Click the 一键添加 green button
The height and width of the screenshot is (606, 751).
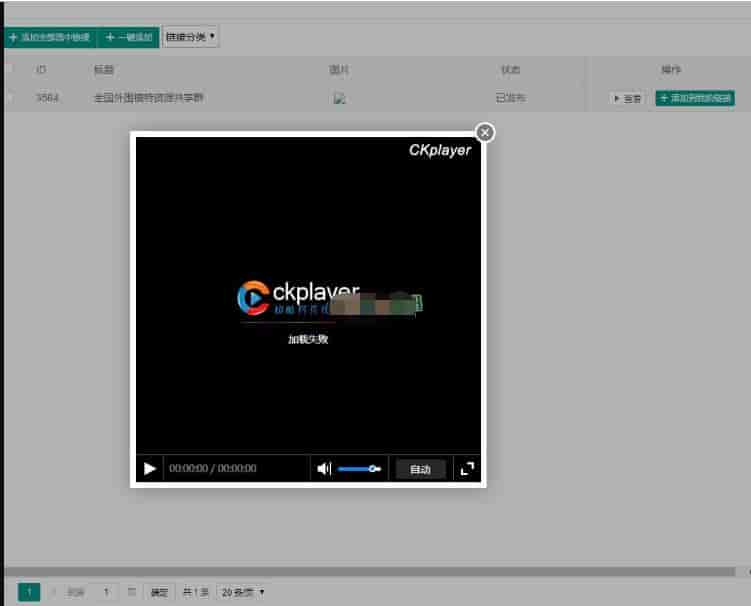point(128,37)
